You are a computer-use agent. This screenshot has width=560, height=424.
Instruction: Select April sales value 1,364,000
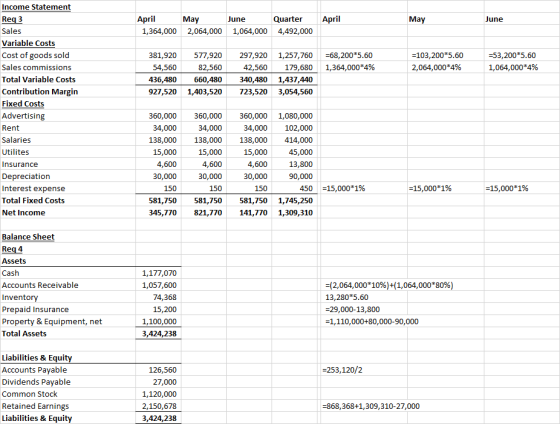[x=159, y=31]
